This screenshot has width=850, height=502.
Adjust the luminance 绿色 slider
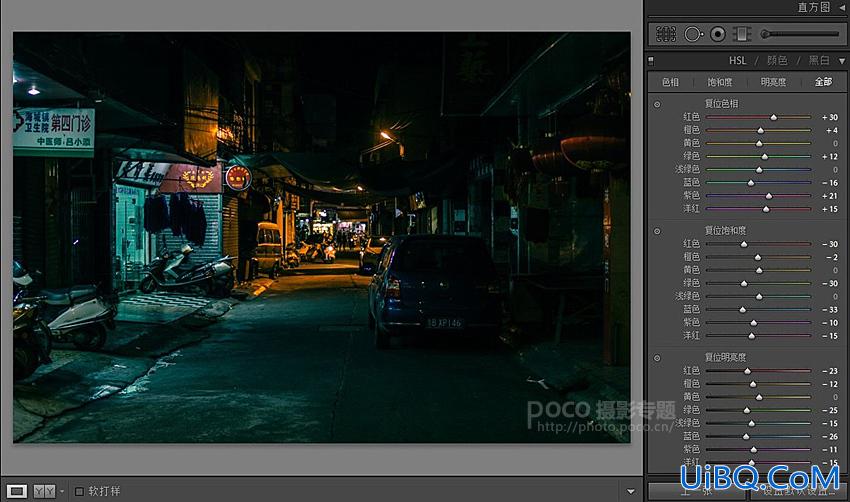(746, 410)
